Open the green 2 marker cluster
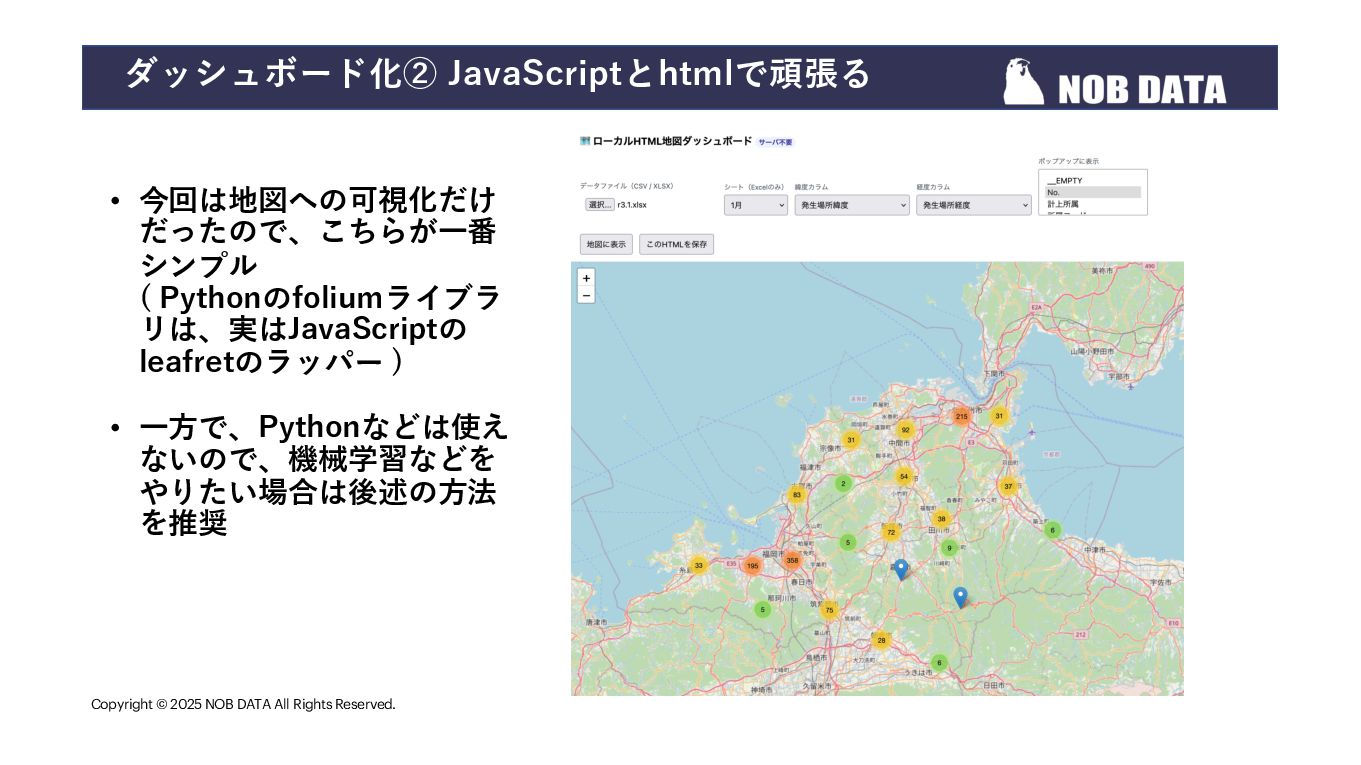The image size is (1361, 765). coord(843,483)
